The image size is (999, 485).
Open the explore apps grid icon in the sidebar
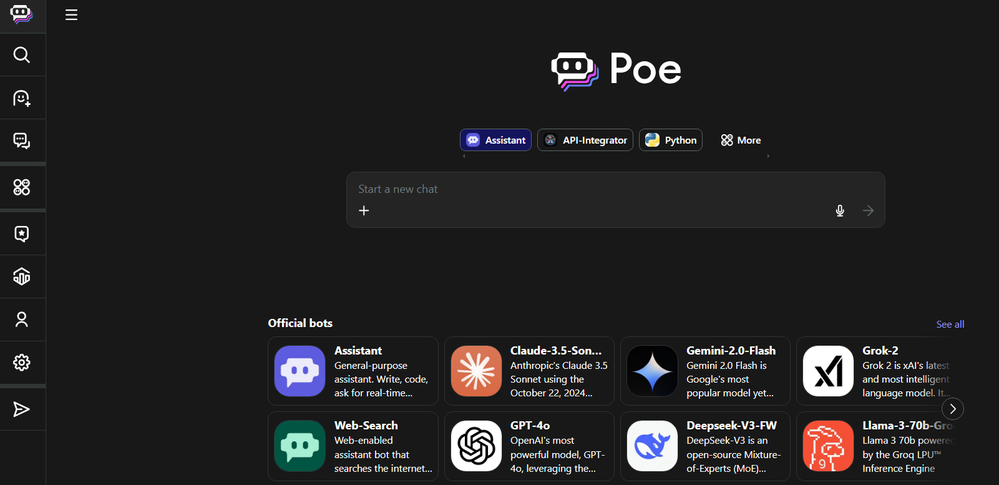[22, 187]
